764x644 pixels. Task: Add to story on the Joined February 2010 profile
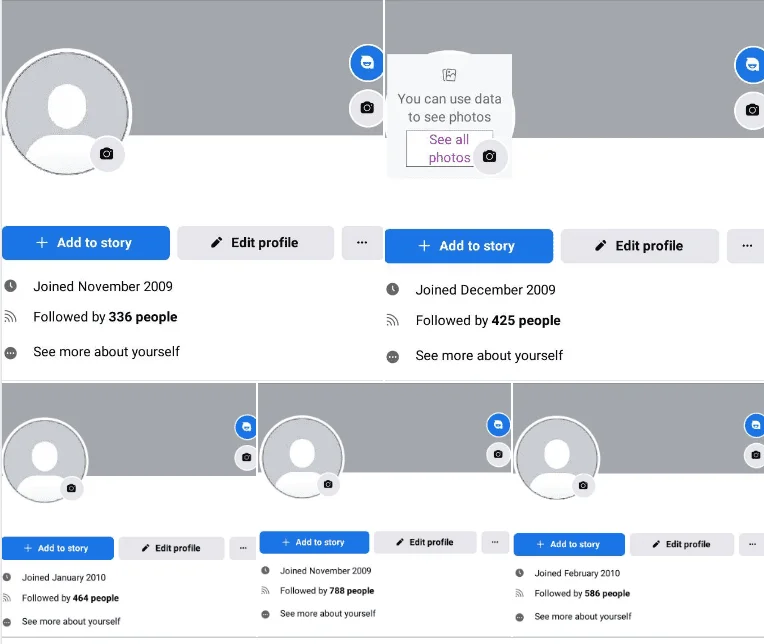[x=569, y=544]
